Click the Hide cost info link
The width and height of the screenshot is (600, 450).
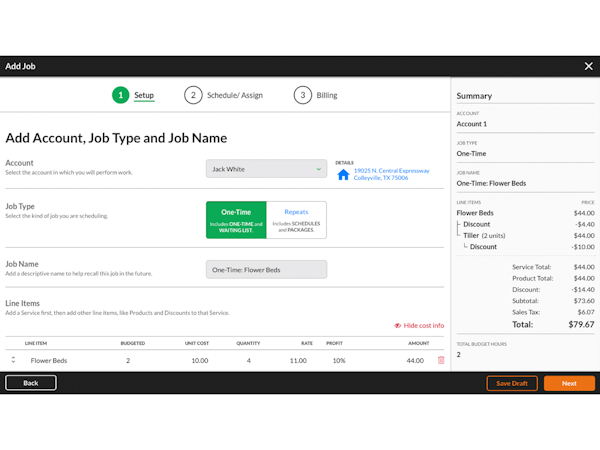419,326
